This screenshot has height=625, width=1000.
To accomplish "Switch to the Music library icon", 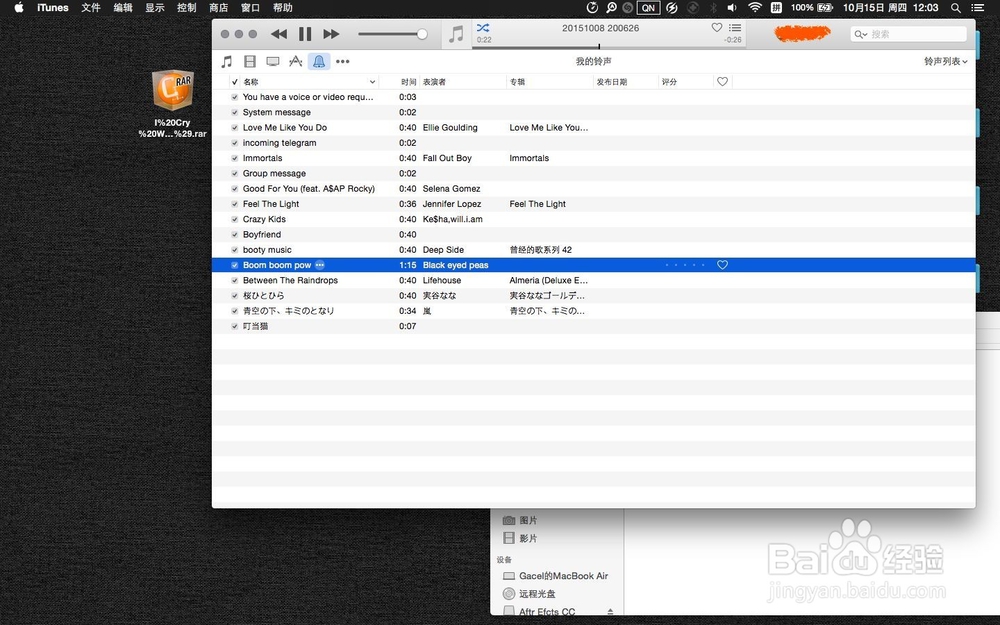I will [226, 61].
